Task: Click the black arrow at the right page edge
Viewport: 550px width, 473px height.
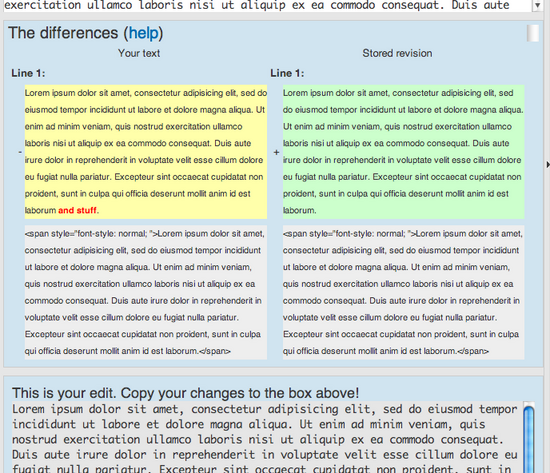Action: pos(548,164)
